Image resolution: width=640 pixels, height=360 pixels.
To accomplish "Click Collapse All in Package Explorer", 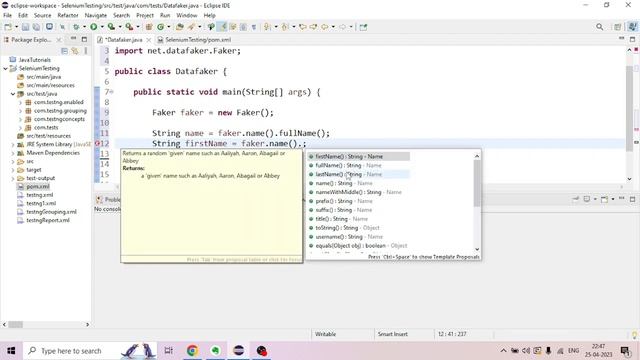I will [x=64, y=51].
